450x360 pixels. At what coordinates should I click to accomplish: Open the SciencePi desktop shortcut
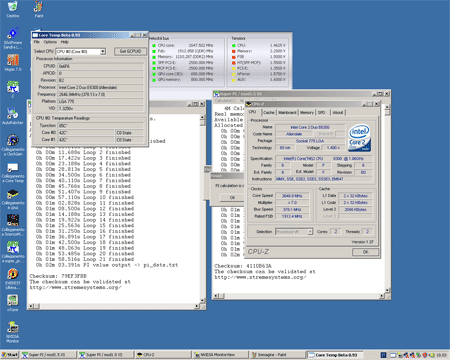(13, 225)
